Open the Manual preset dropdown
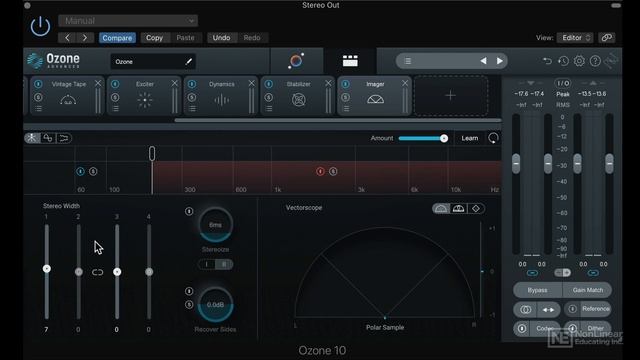 pos(128,21)
